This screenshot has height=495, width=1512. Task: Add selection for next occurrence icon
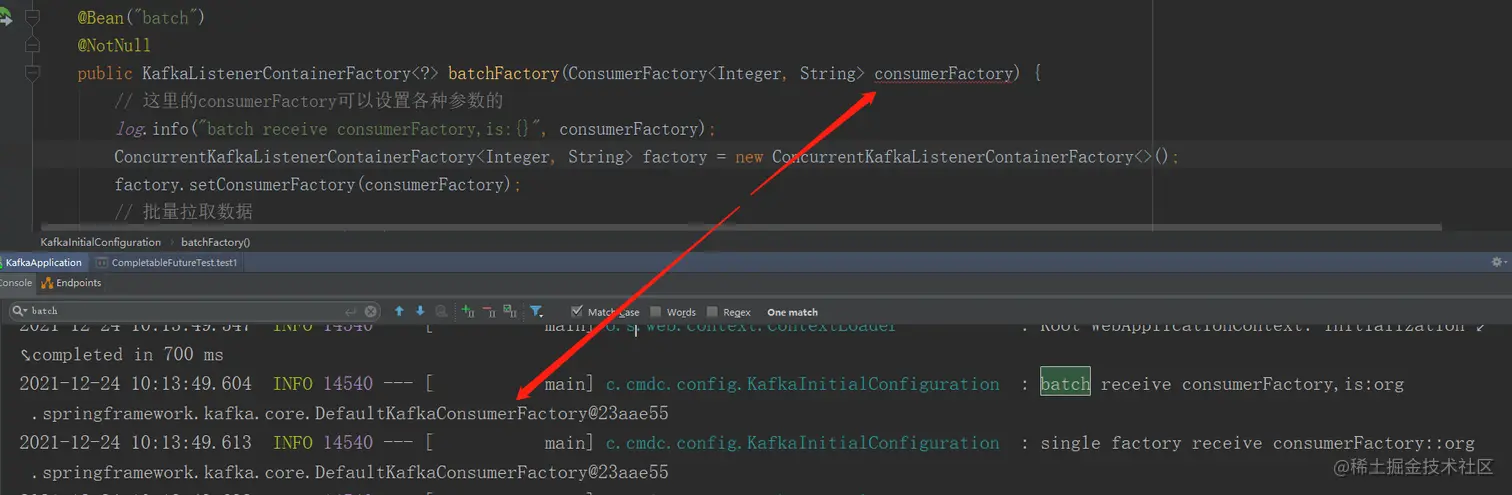click(x=468, y=311)
